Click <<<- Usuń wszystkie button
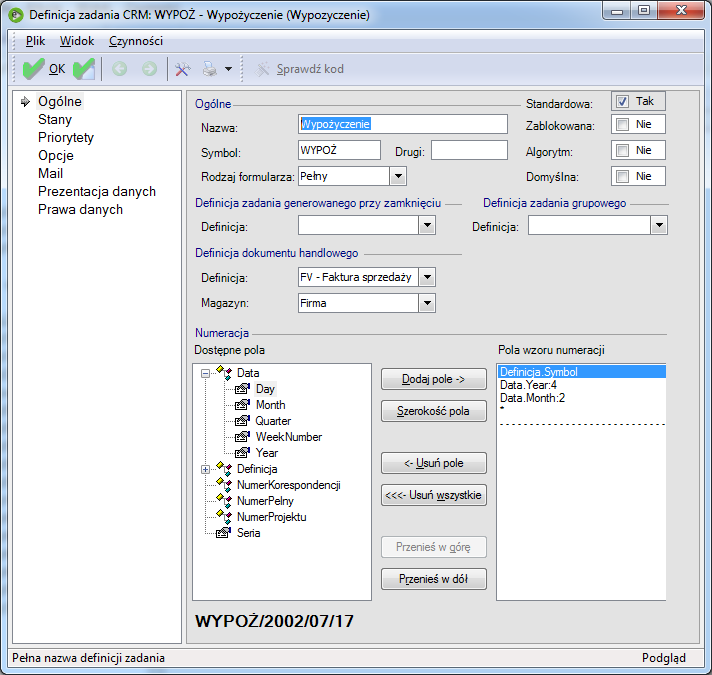 click(434, 495)
